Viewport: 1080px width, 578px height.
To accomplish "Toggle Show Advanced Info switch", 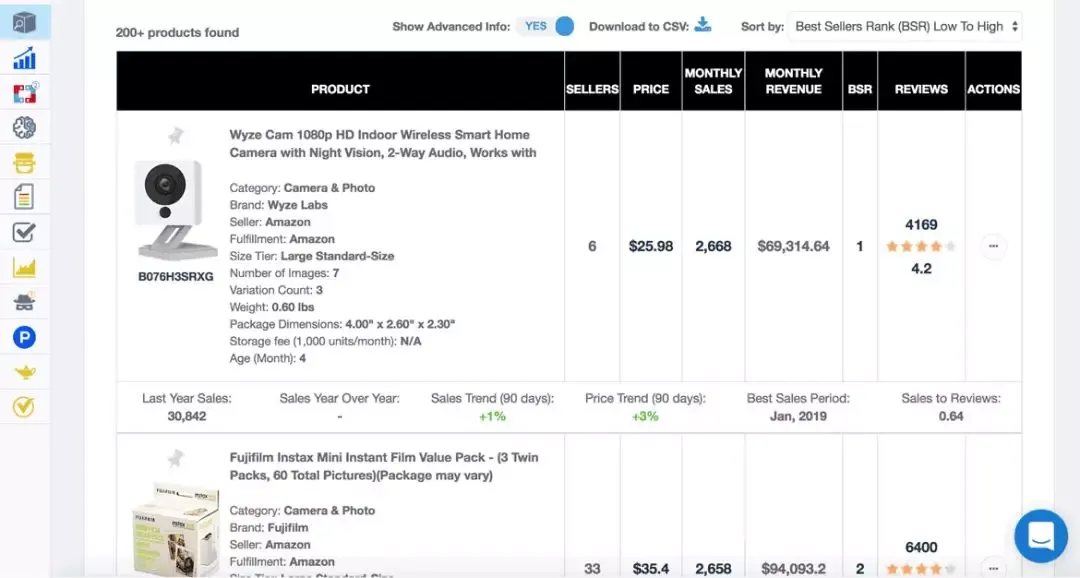I will (x=546, y=26).
